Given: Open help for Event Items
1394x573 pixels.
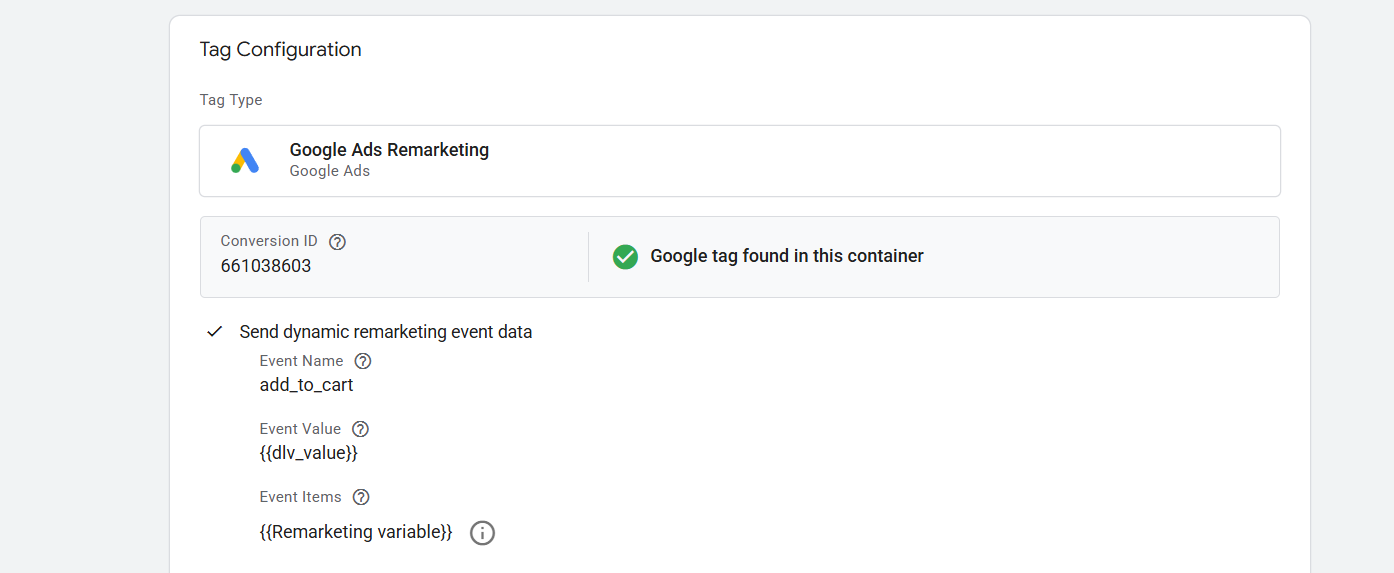Looking at the screenshot, I should 362,497.
